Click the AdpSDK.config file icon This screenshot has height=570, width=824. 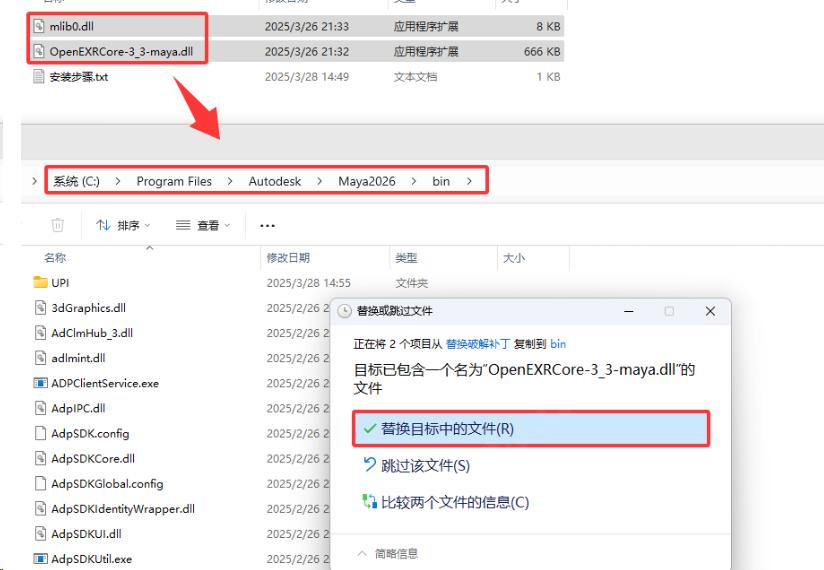pyautogui.click(x=40, y=433)
